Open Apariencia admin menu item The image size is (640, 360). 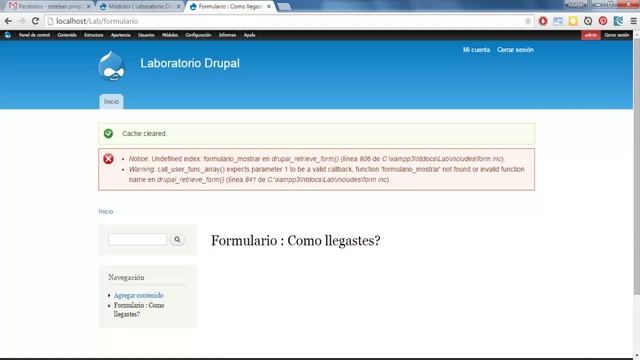pos(120,35)
